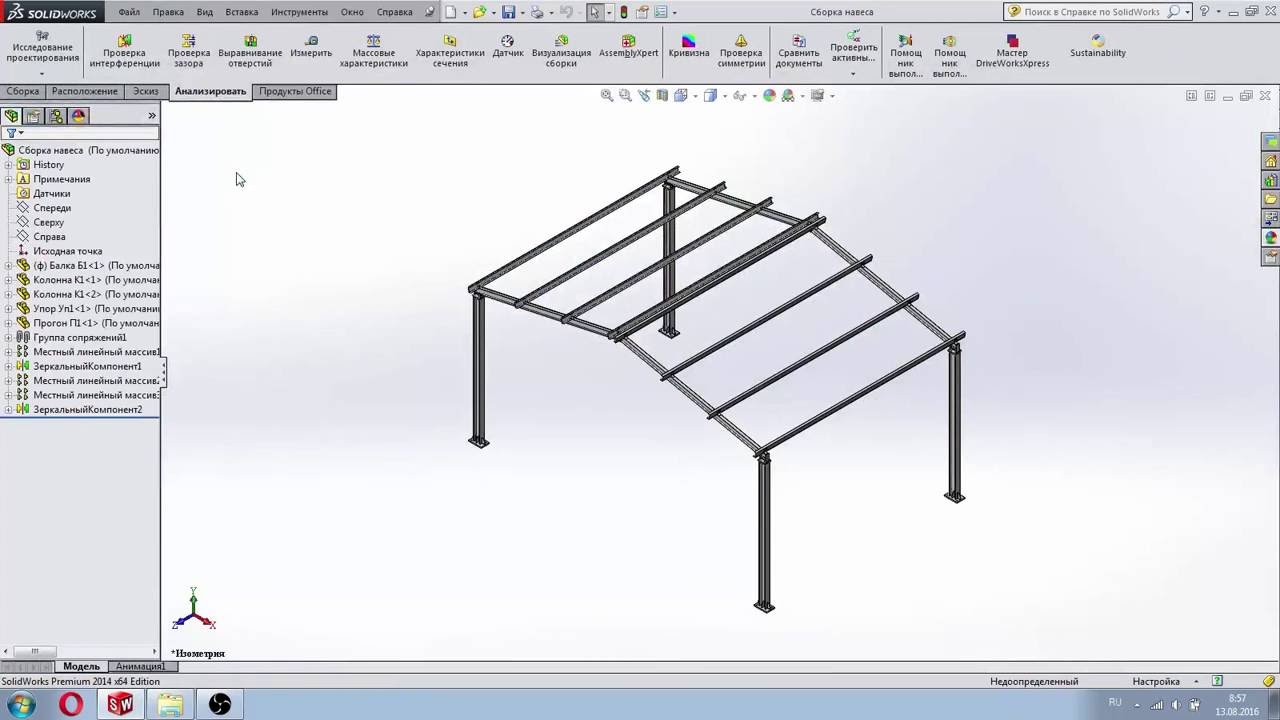Expand the Прогон П1<1> component node

pos(8,323)
